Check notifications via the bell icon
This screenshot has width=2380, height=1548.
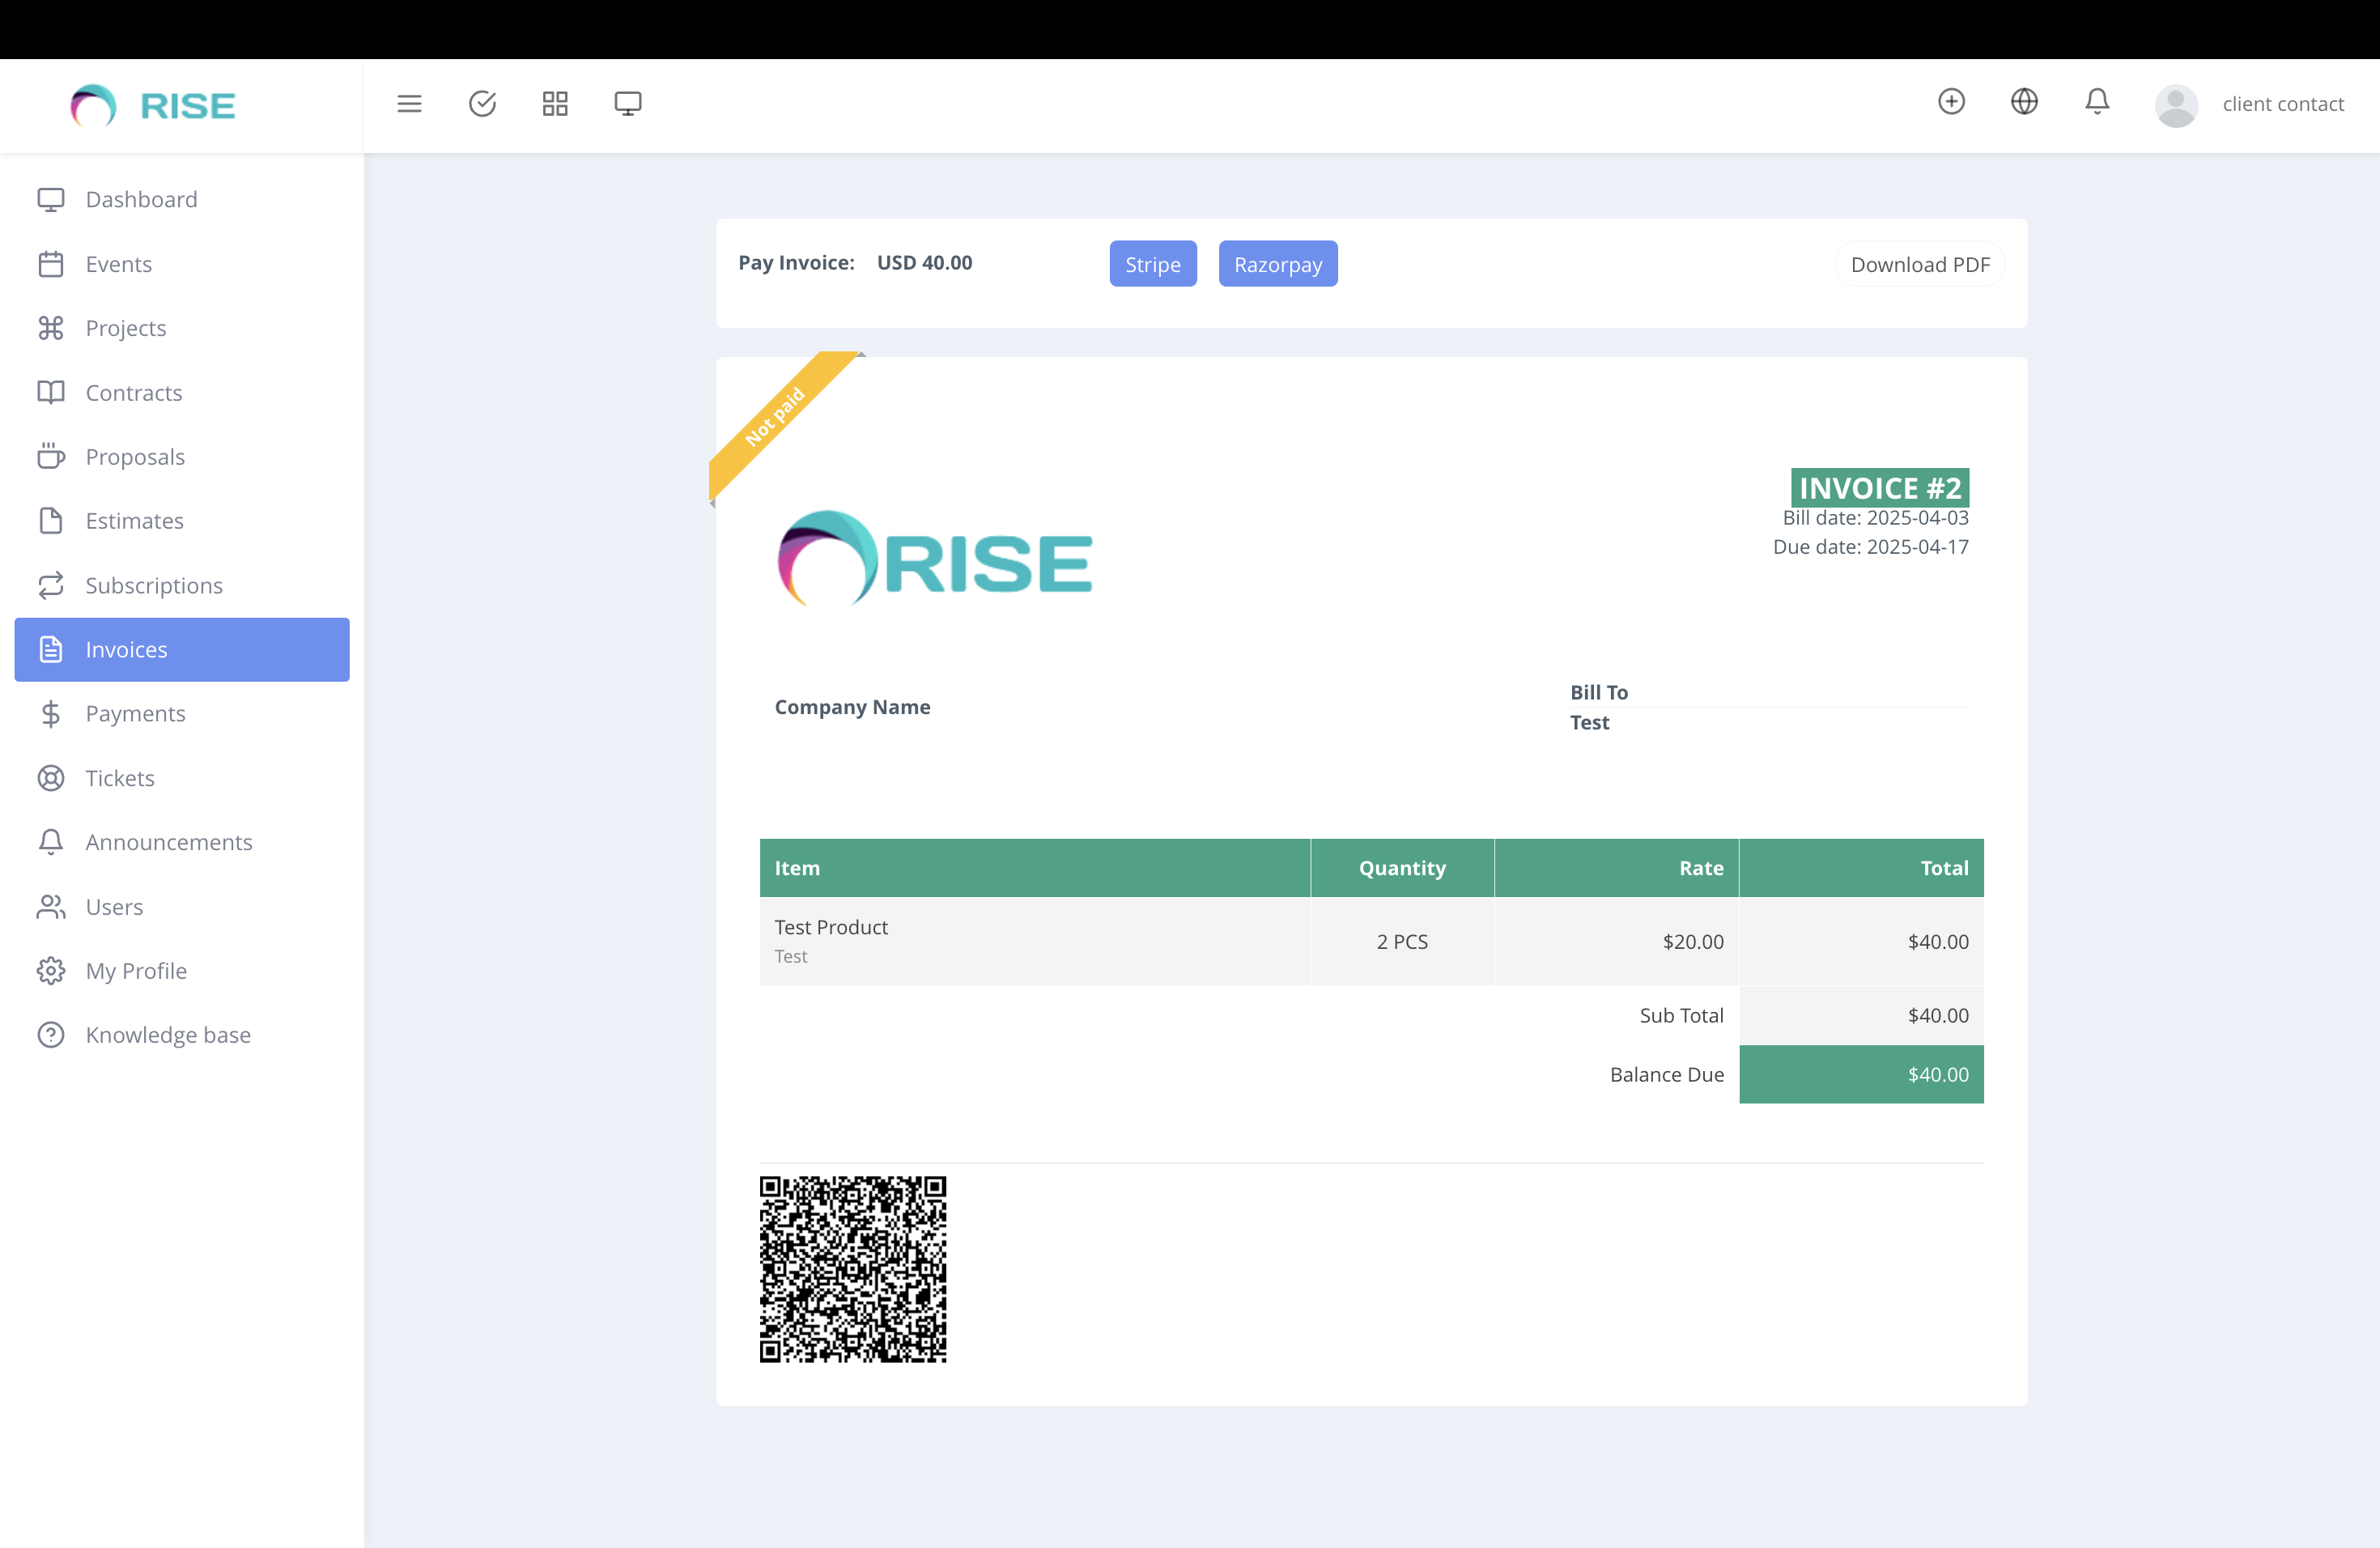coord(2096,103)
